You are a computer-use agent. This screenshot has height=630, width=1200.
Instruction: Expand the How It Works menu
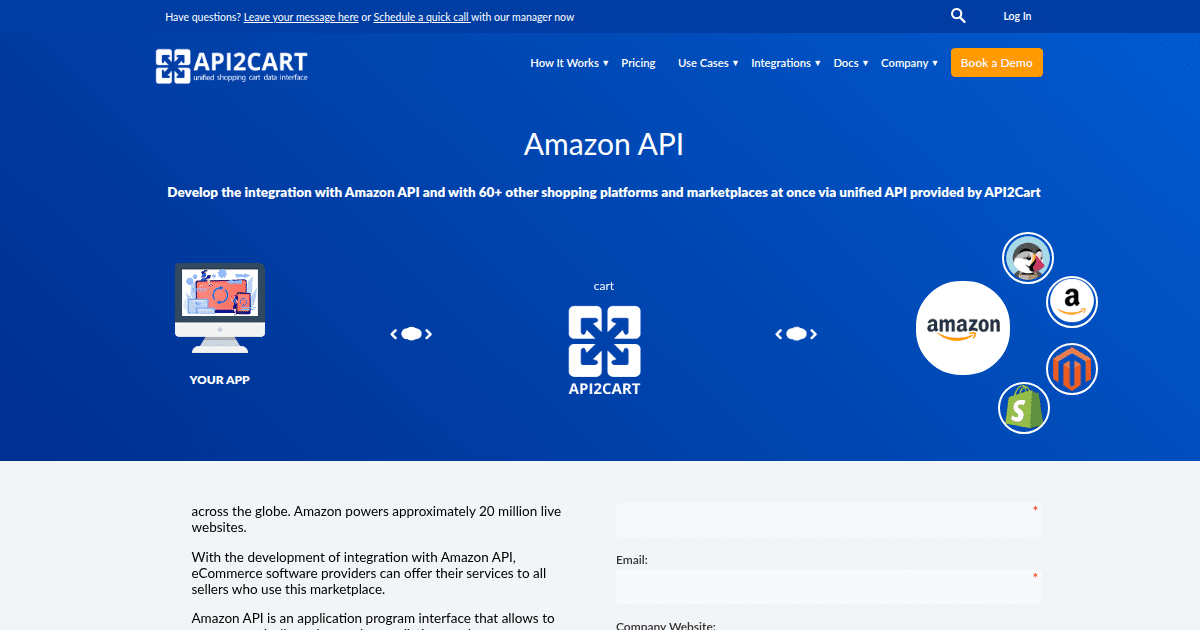pos(566,62)
